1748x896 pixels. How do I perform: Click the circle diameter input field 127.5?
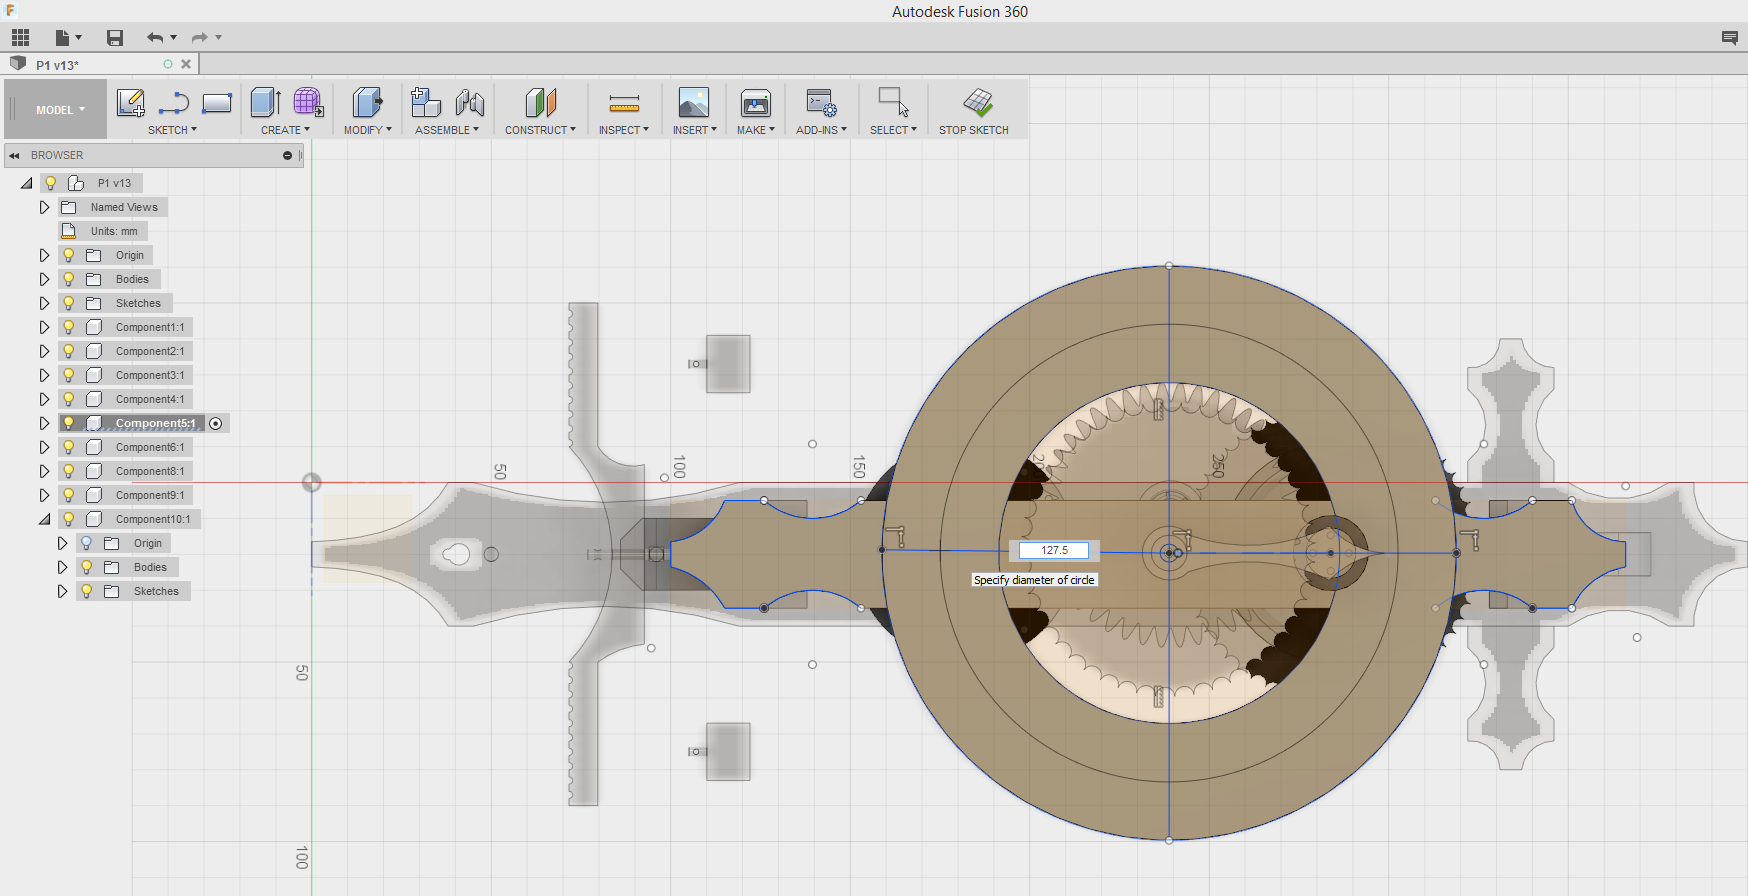pyautogui.click(x=1054, y=550)
